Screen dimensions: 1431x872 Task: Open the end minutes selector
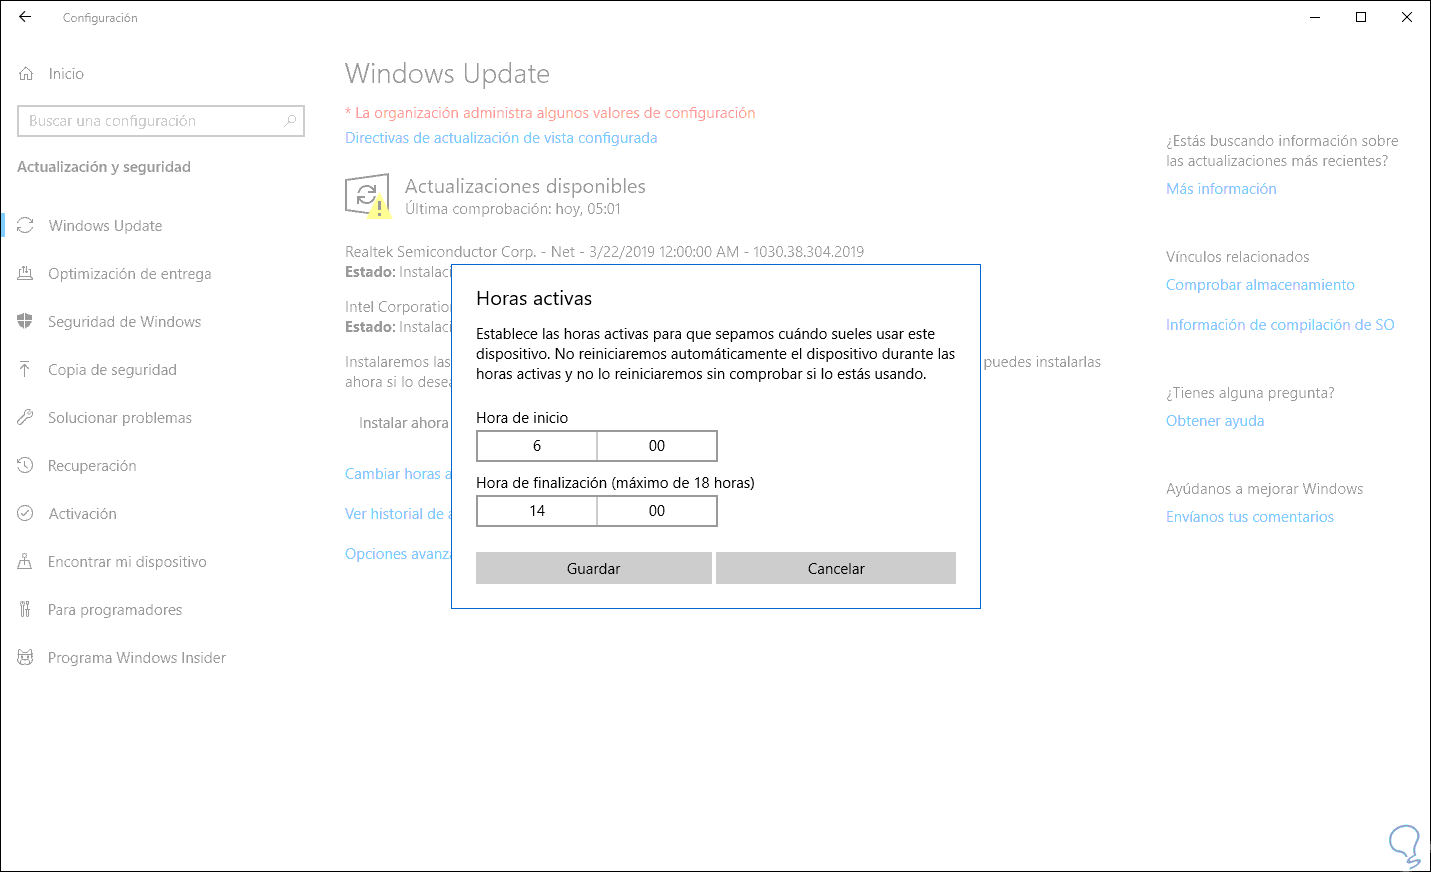657,511
